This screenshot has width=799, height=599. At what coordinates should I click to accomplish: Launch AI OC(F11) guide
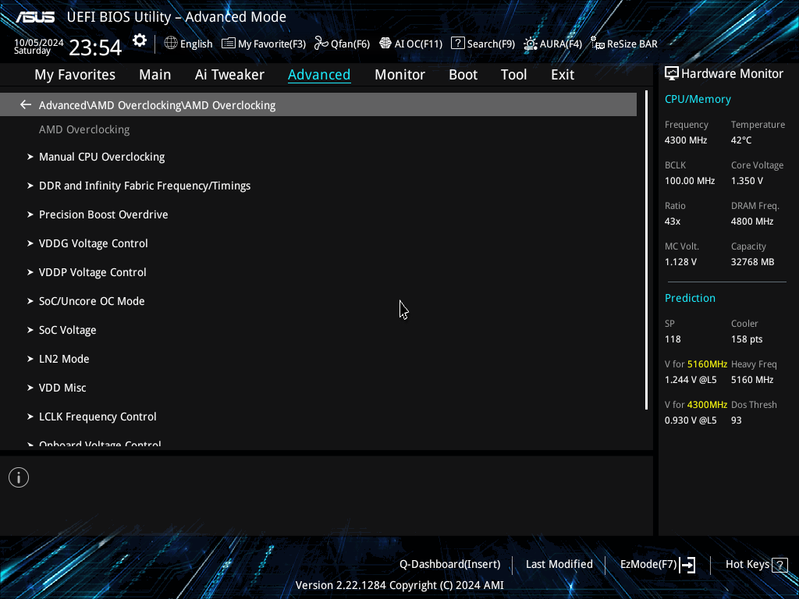coord(411,44)
